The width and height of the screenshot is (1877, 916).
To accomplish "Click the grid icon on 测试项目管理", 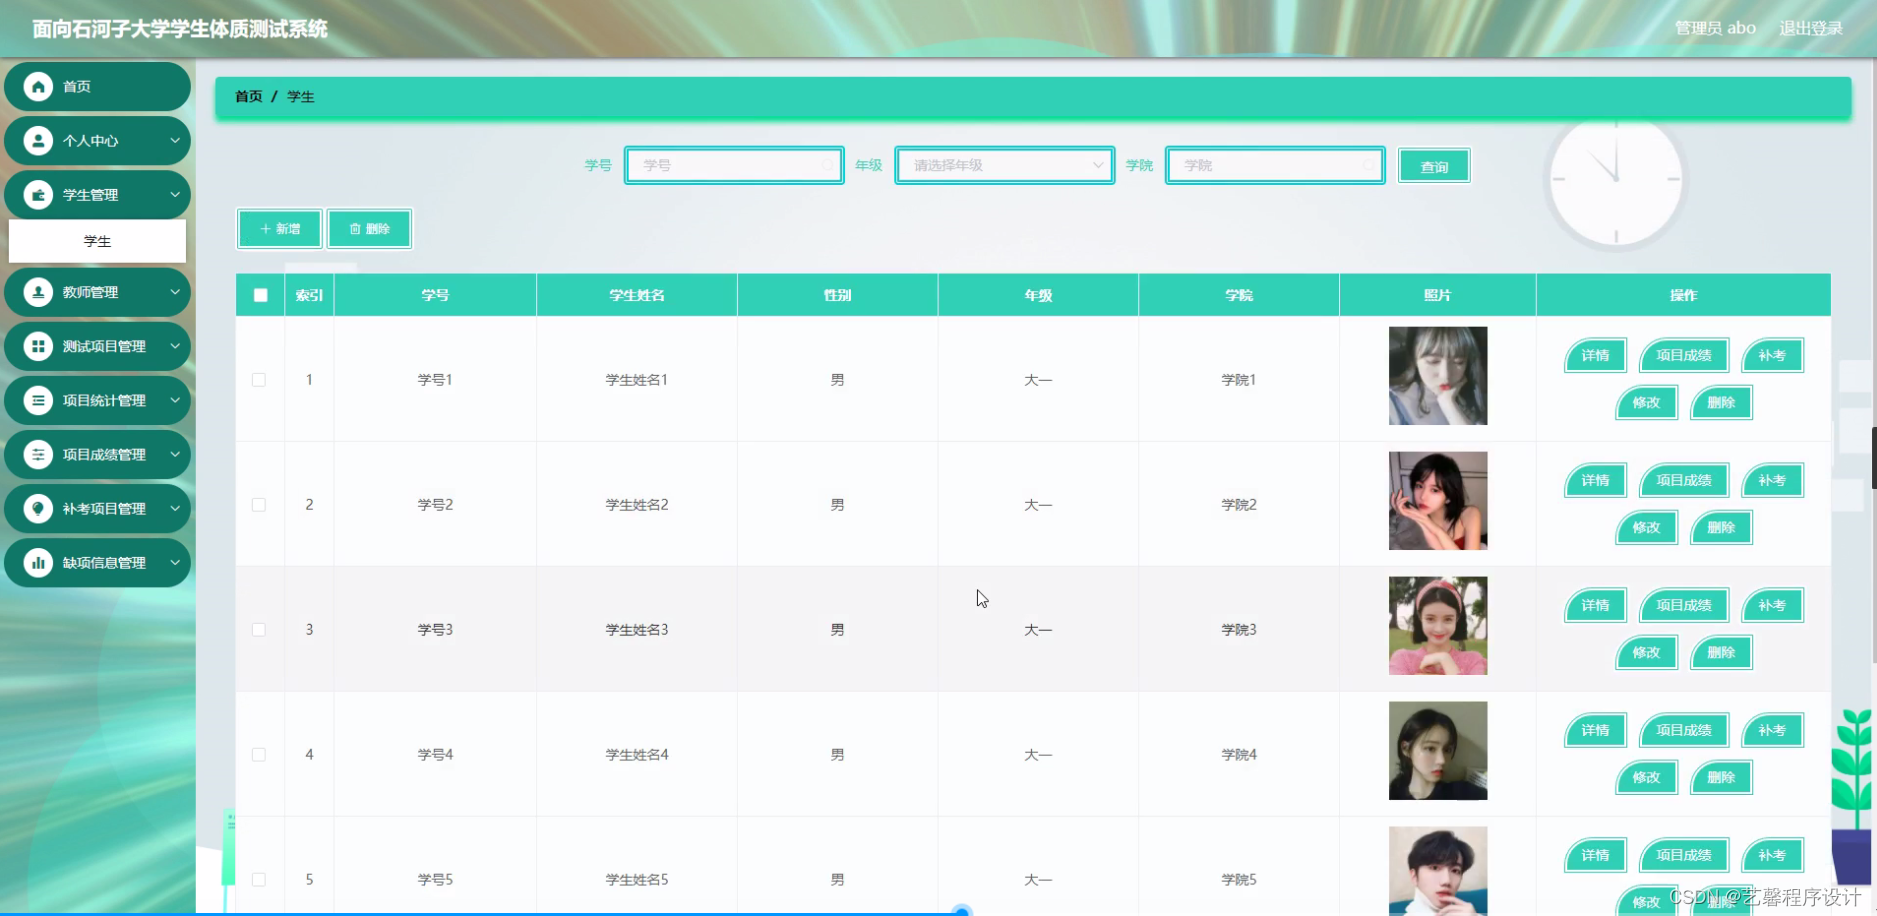I will tap(39, 346).
